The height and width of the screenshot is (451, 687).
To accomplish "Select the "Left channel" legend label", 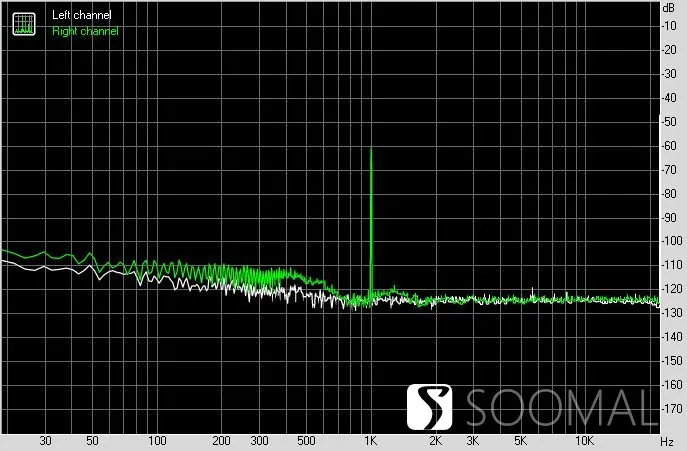I will 81,15.
